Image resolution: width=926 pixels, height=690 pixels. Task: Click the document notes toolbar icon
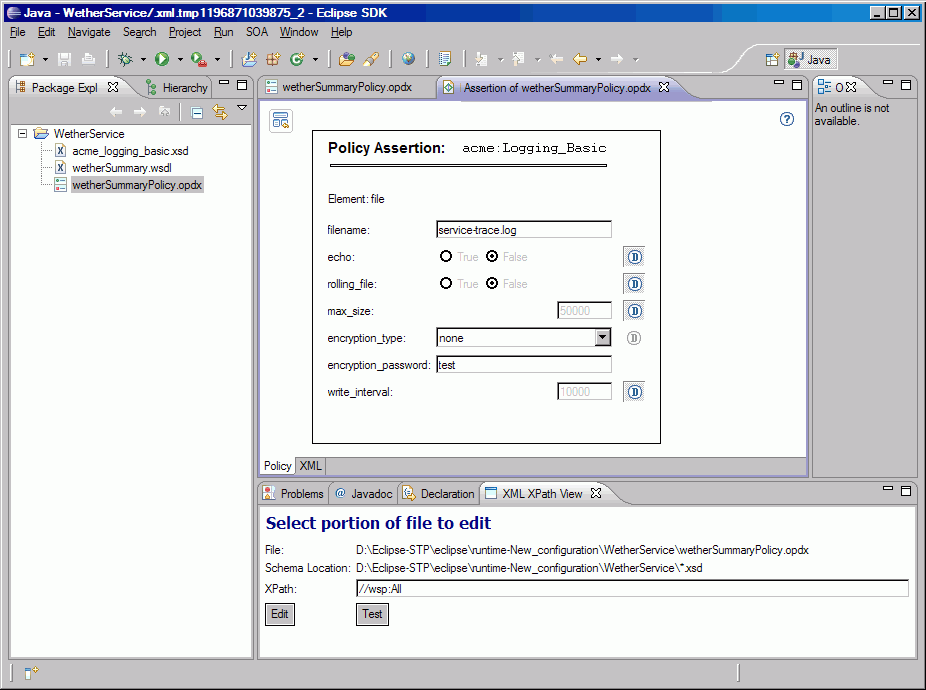coord(445,59)
